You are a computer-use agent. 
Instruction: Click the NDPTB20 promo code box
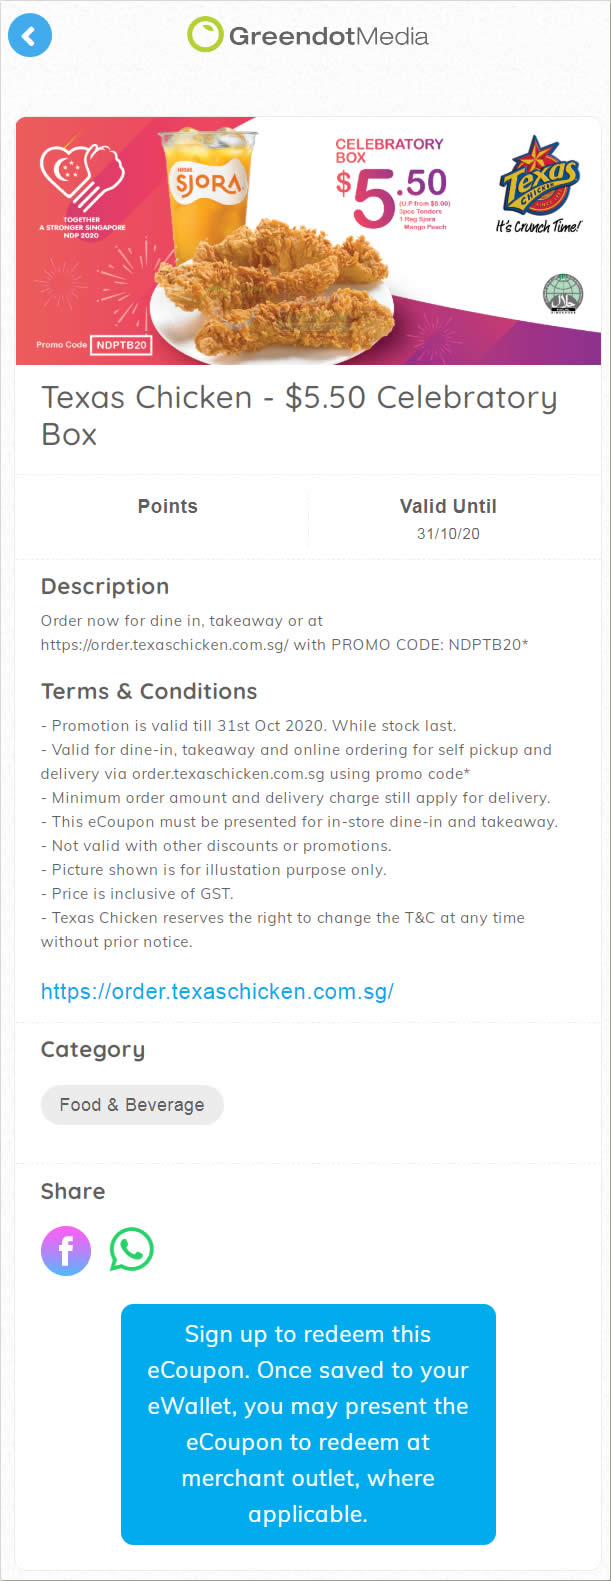pyautogui.click(x=121, y=345)
